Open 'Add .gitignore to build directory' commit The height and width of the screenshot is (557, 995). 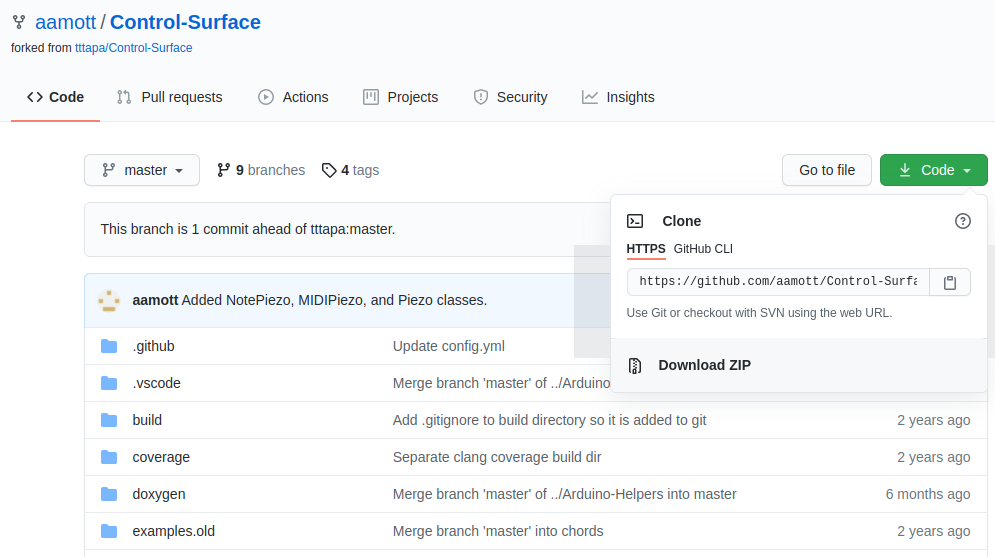[550, 420]
